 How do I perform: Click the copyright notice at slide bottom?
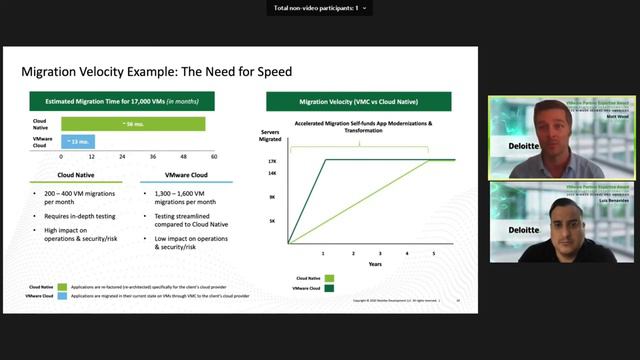tap(396, 300)
